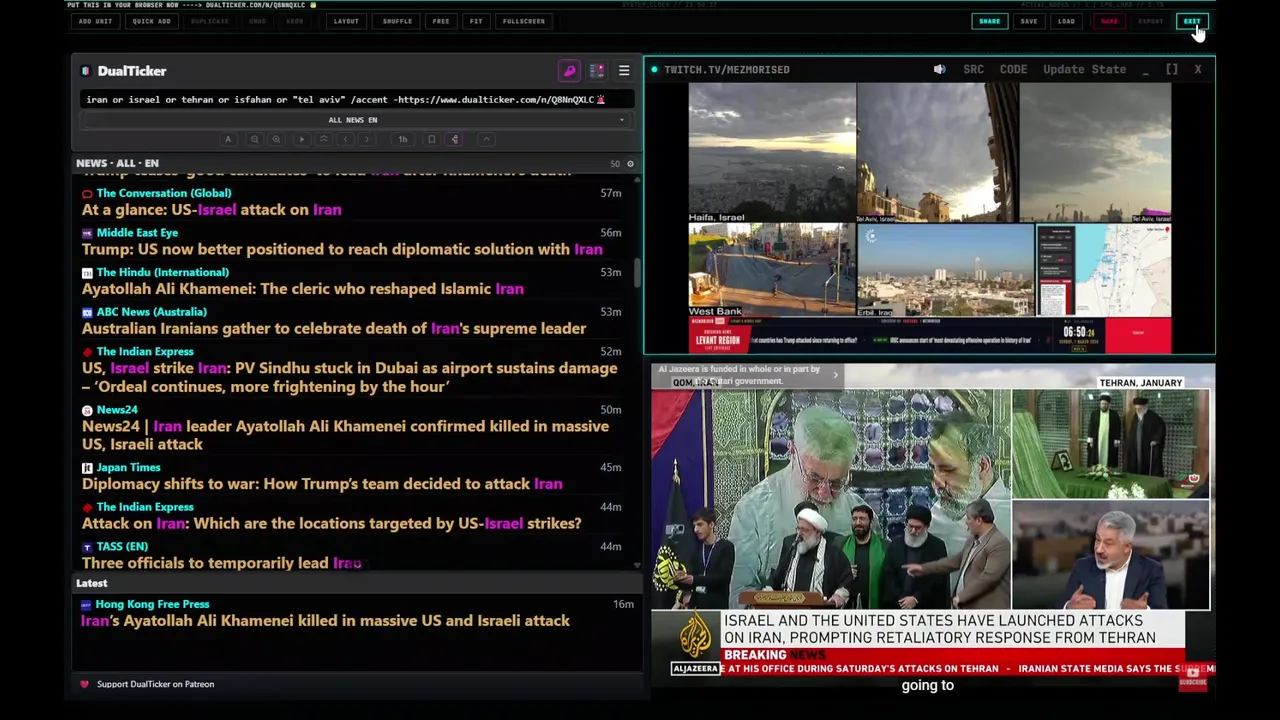Go to next page with right chevron
Screen dimensions: 1280x720
366,139
